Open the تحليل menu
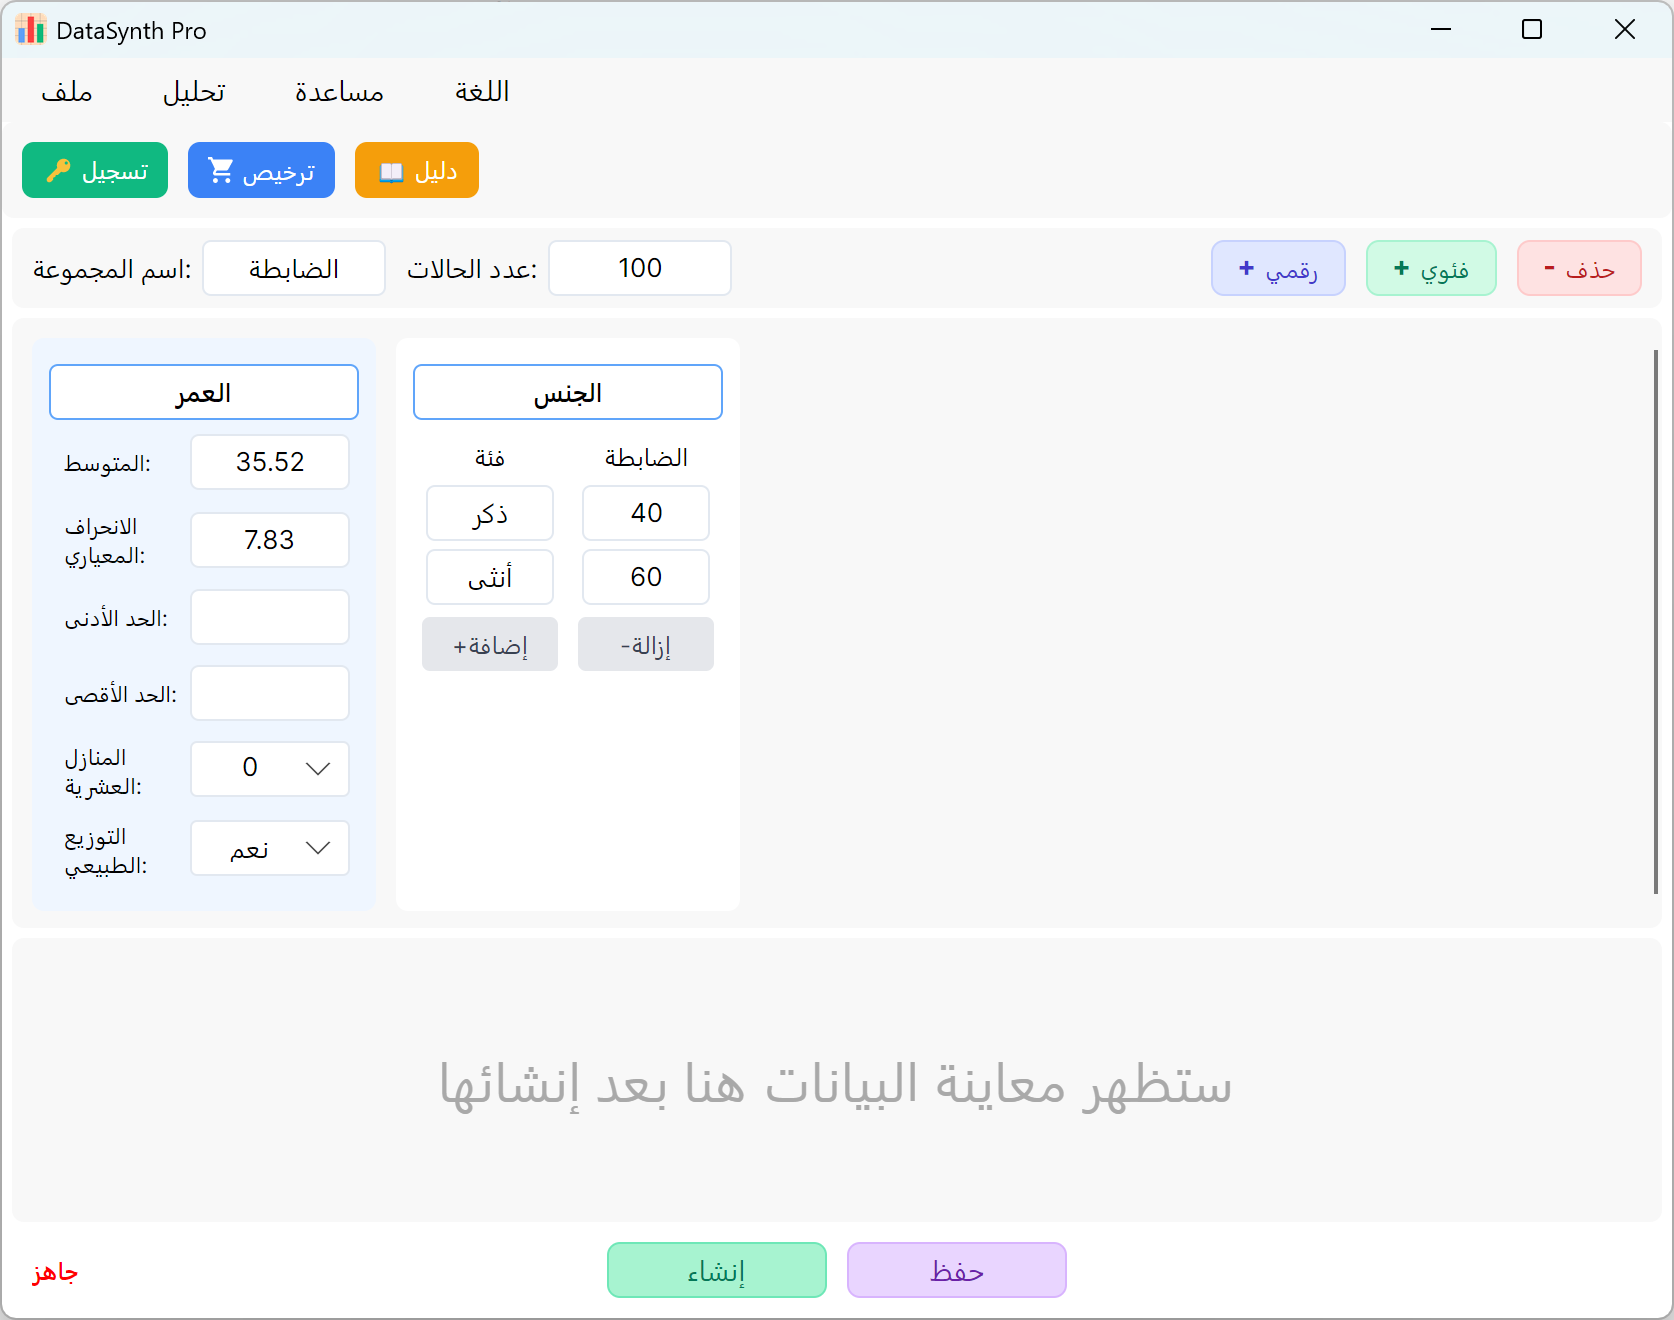1674x1320 pixels. [x=194, y=92]
